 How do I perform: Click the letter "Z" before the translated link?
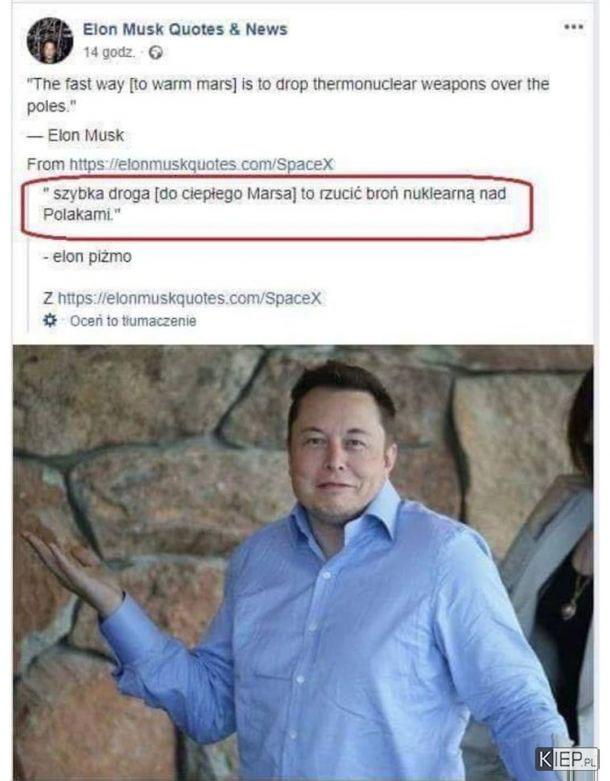click(x=48, y=298)
